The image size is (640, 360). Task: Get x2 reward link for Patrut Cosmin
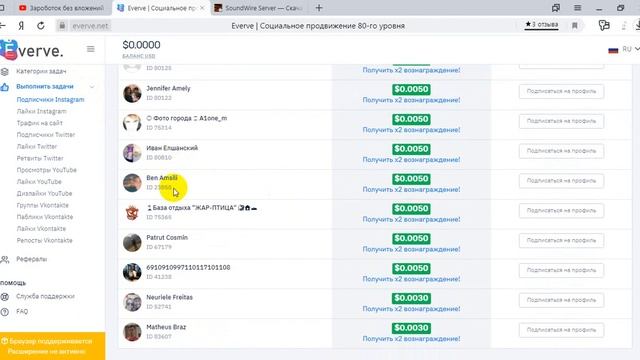(411, 249)
